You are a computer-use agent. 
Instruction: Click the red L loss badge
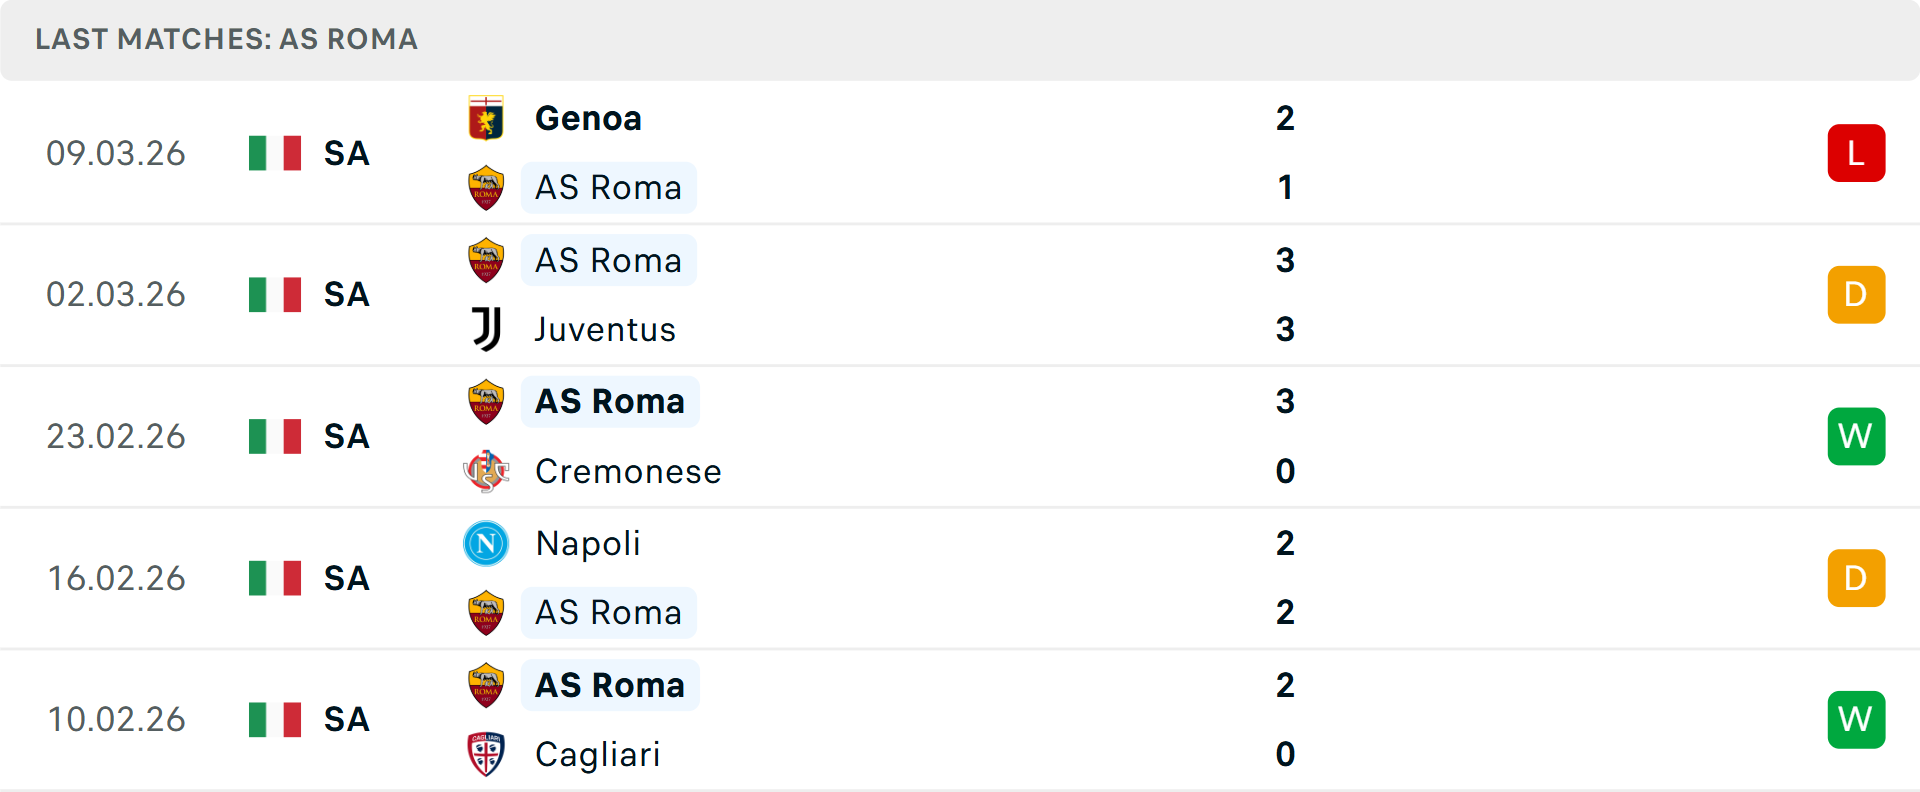pyautogui.click(x=1856, y=153)
